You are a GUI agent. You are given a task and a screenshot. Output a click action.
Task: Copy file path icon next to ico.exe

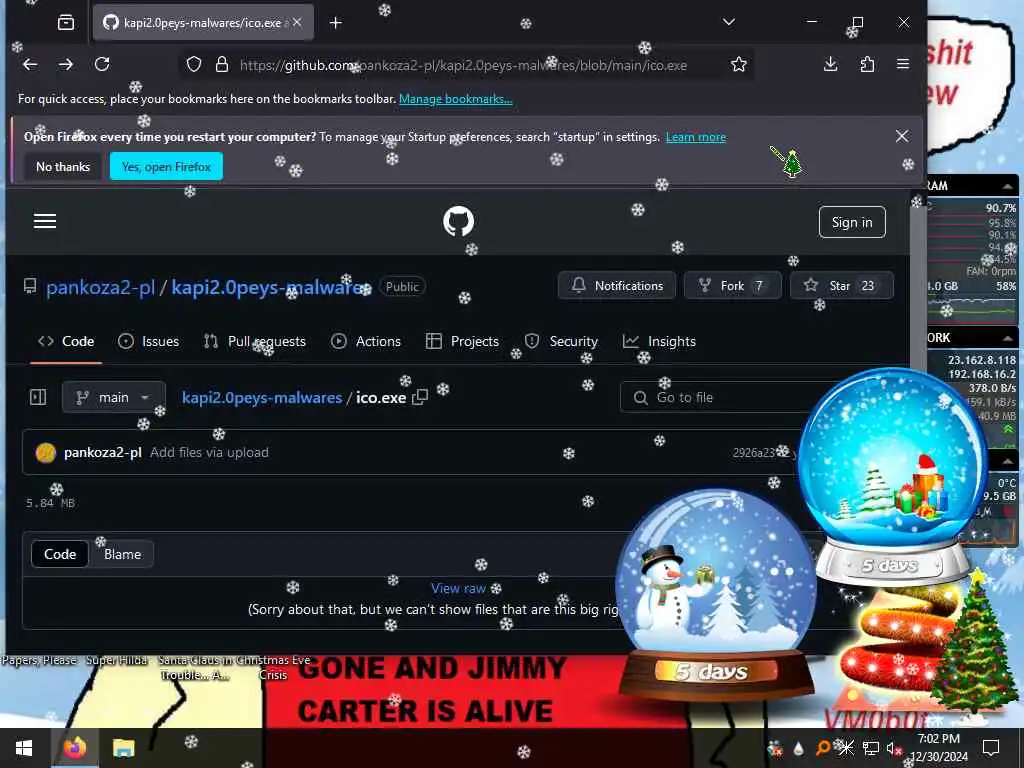(421, 397)
